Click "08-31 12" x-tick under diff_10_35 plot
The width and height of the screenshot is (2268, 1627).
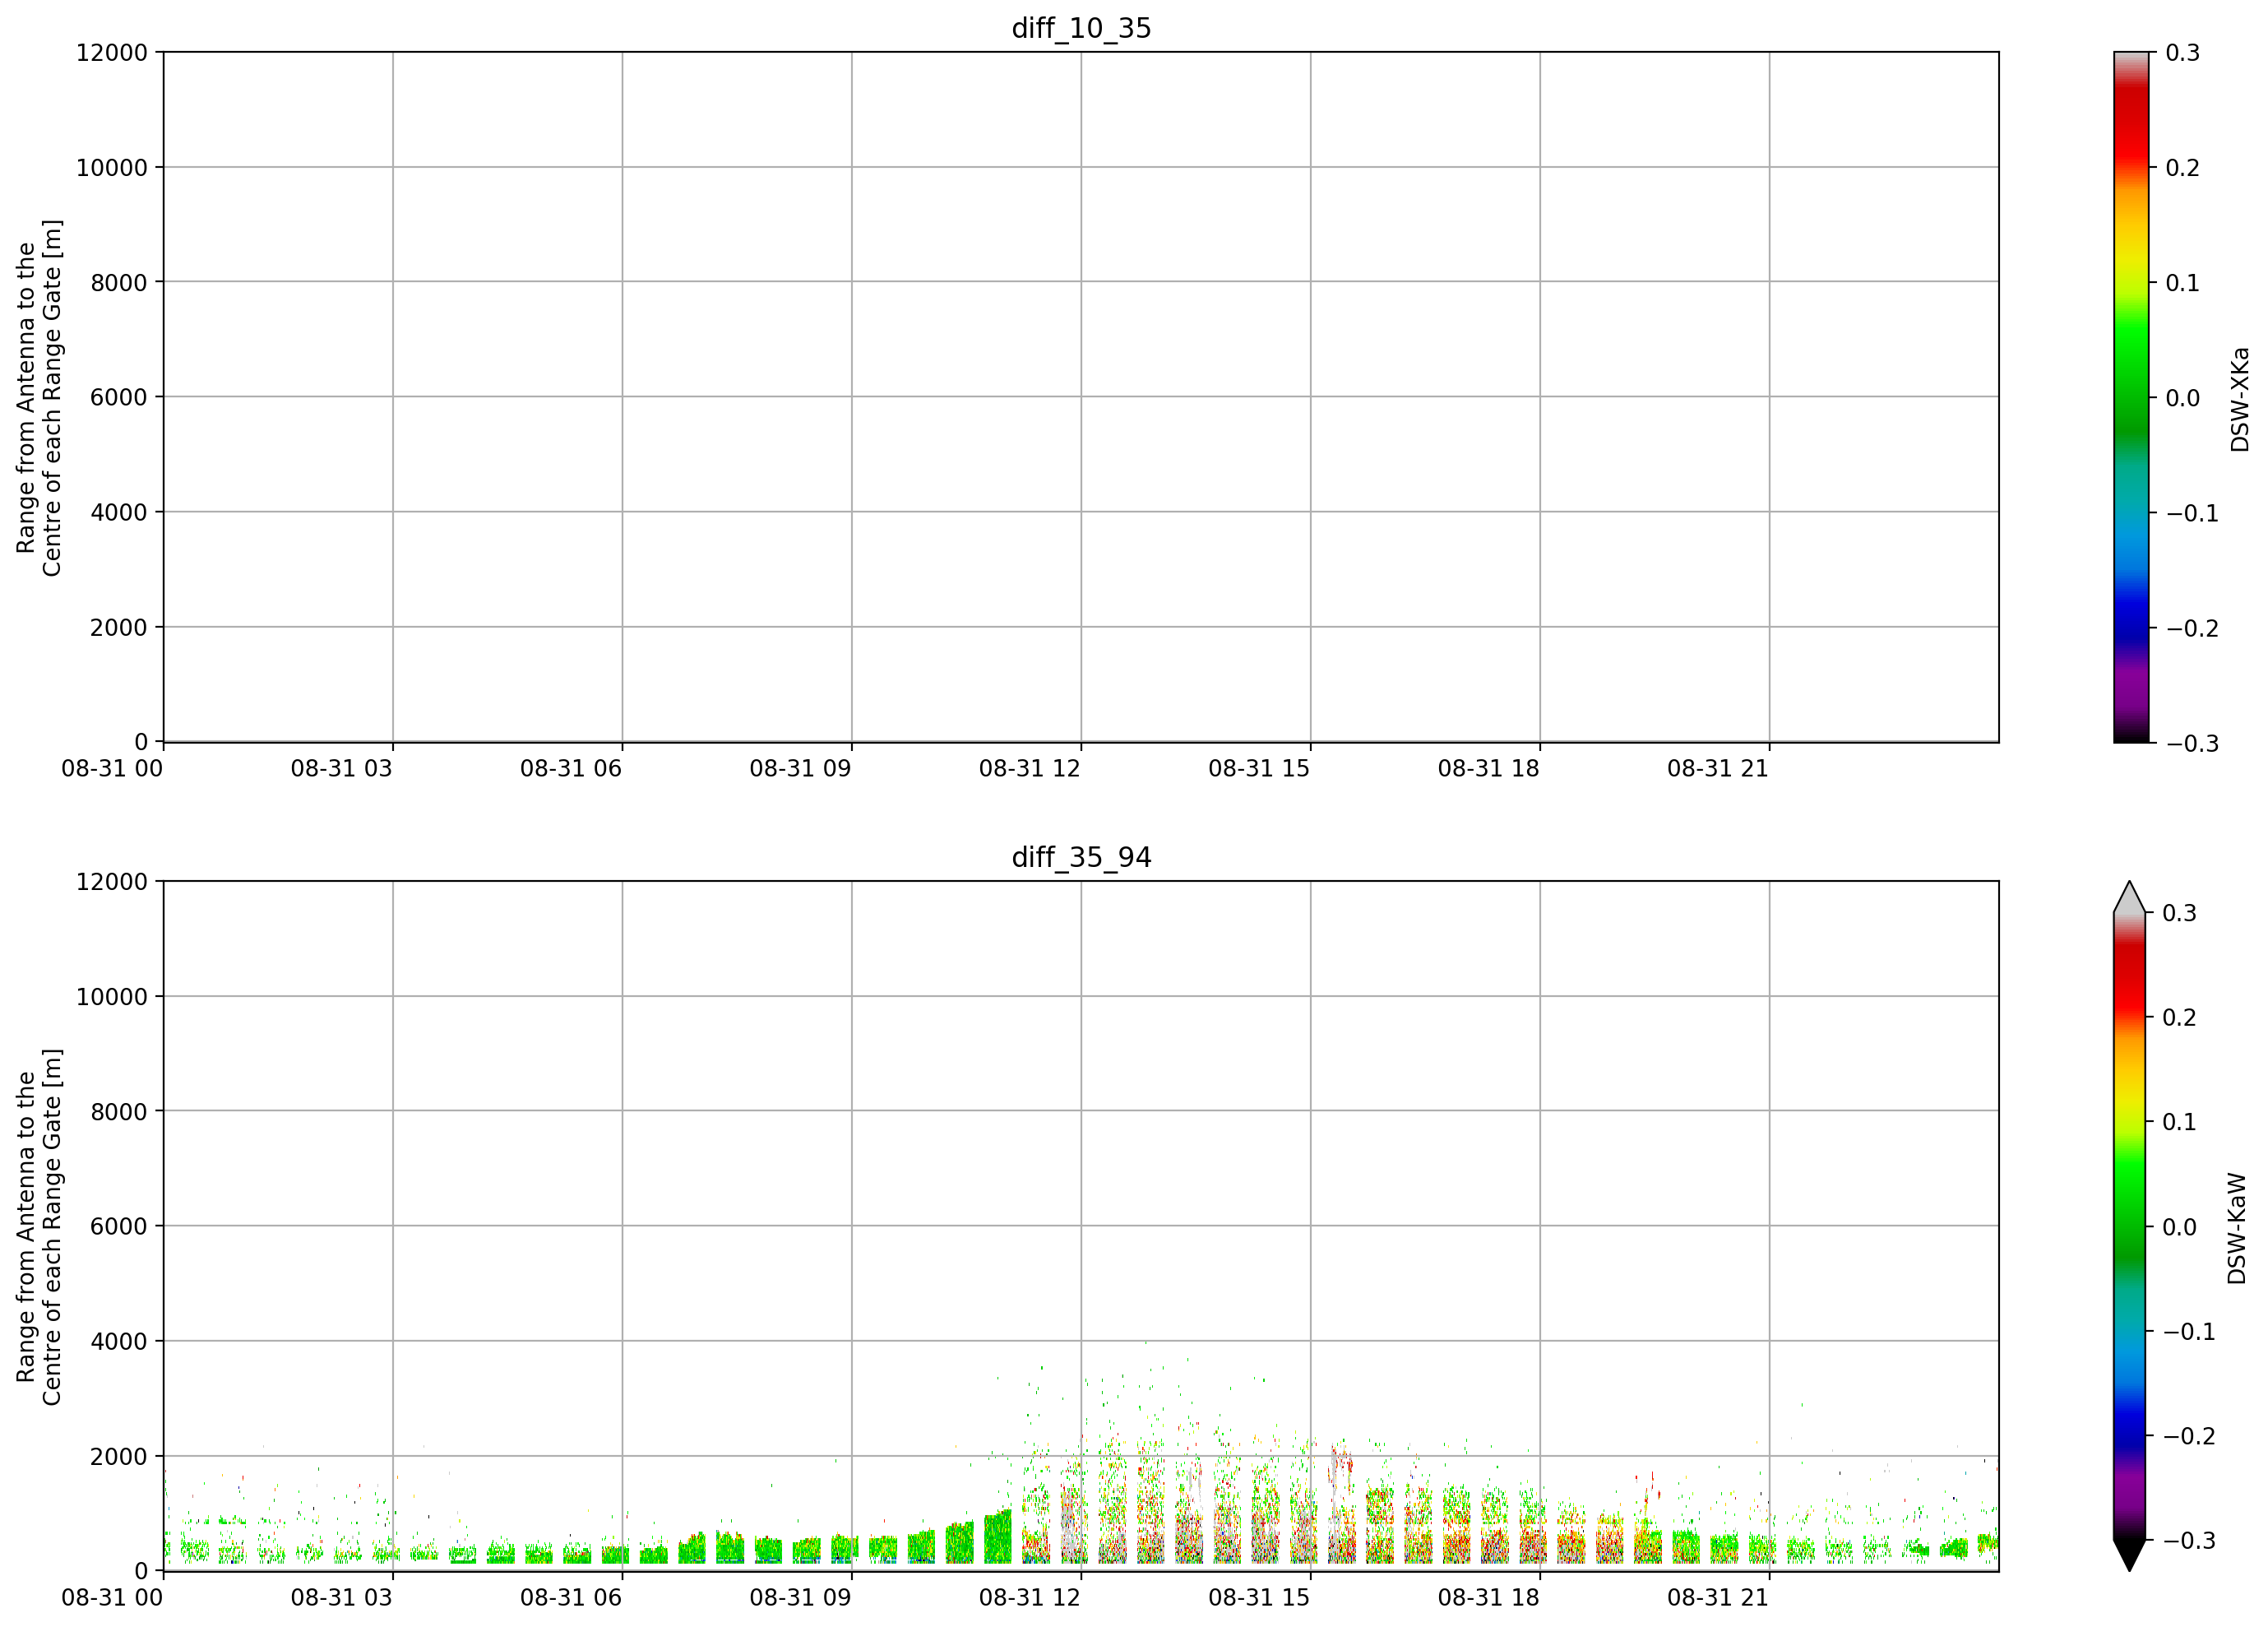click(x=1030, y=769)
